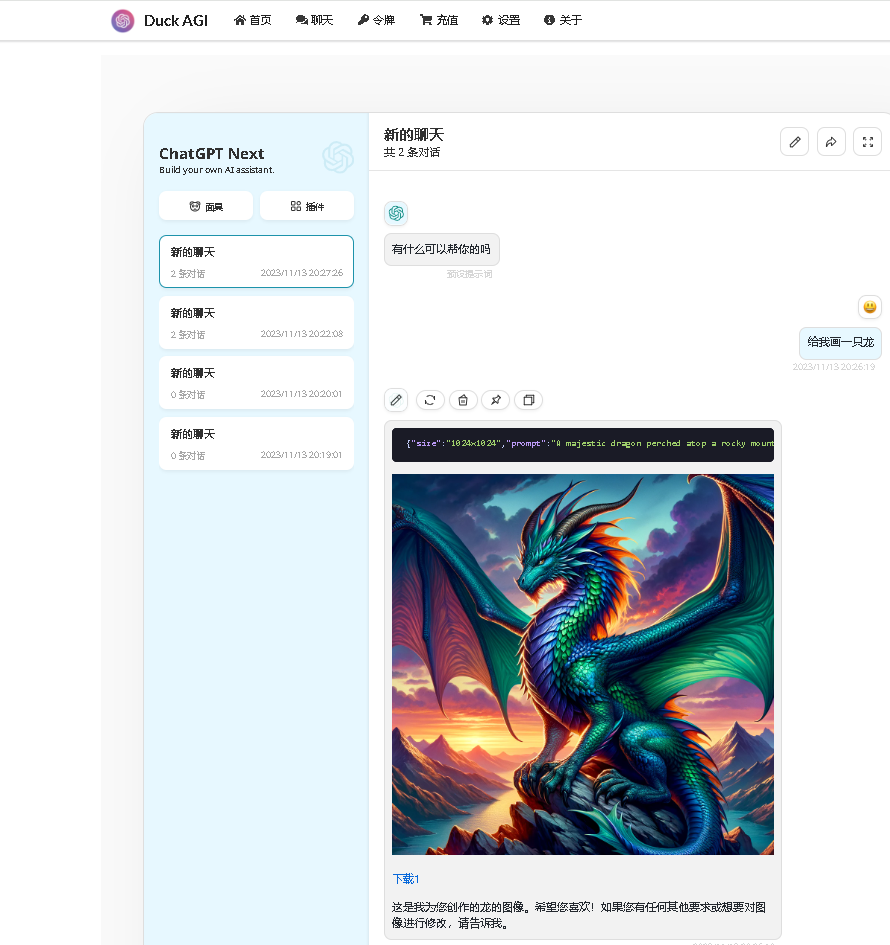Delete the dragon response message
The height and width of the screenshot is (945, 890).
coord(463,400)
